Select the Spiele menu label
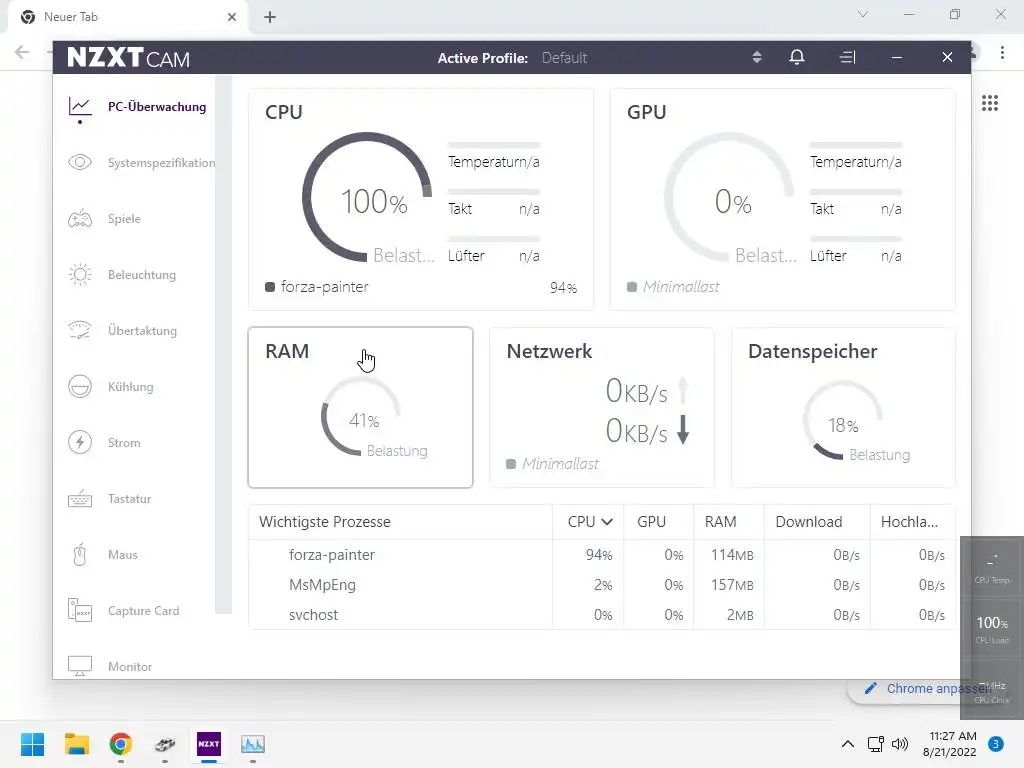The width and height of the screenshot is (1024, 768). point(124,219)
